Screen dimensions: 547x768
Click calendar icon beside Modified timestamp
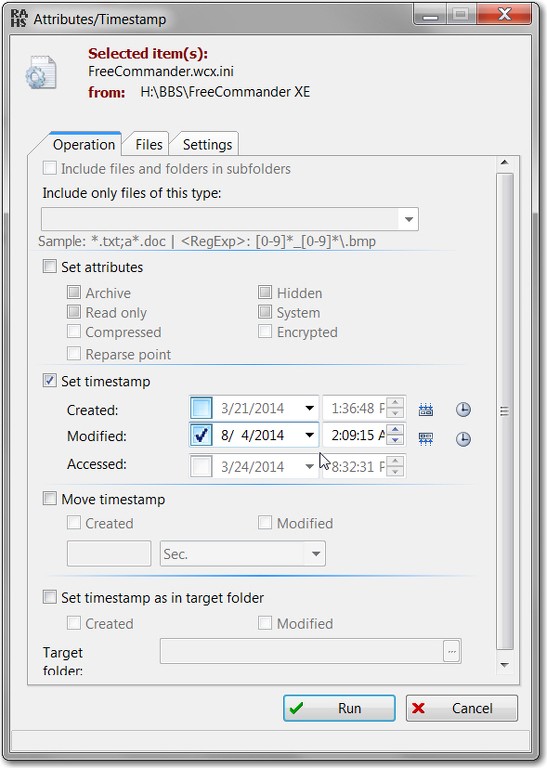(426, 438)
